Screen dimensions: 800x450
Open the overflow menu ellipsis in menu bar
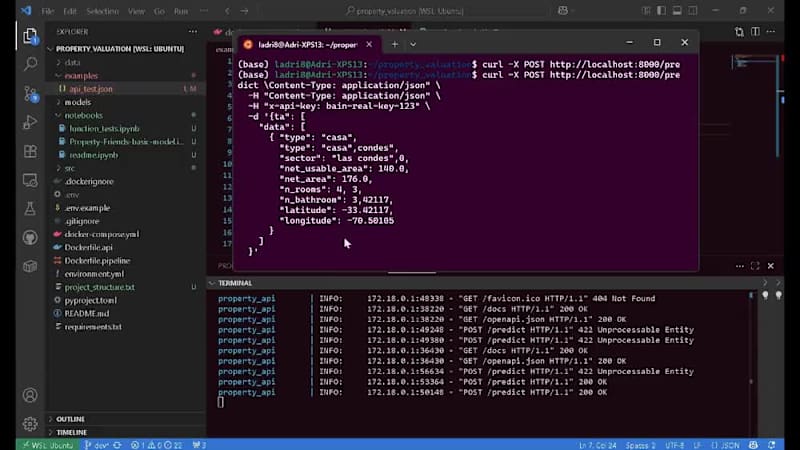pyautogui.click(x=204, y=11)
